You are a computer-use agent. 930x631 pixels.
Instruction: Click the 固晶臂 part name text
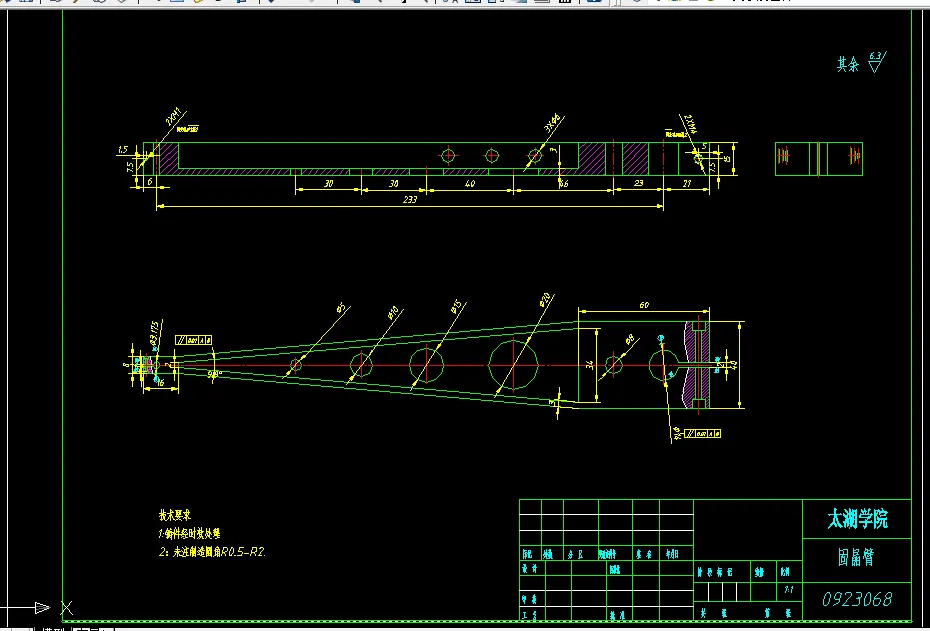(x=856, y=557)
